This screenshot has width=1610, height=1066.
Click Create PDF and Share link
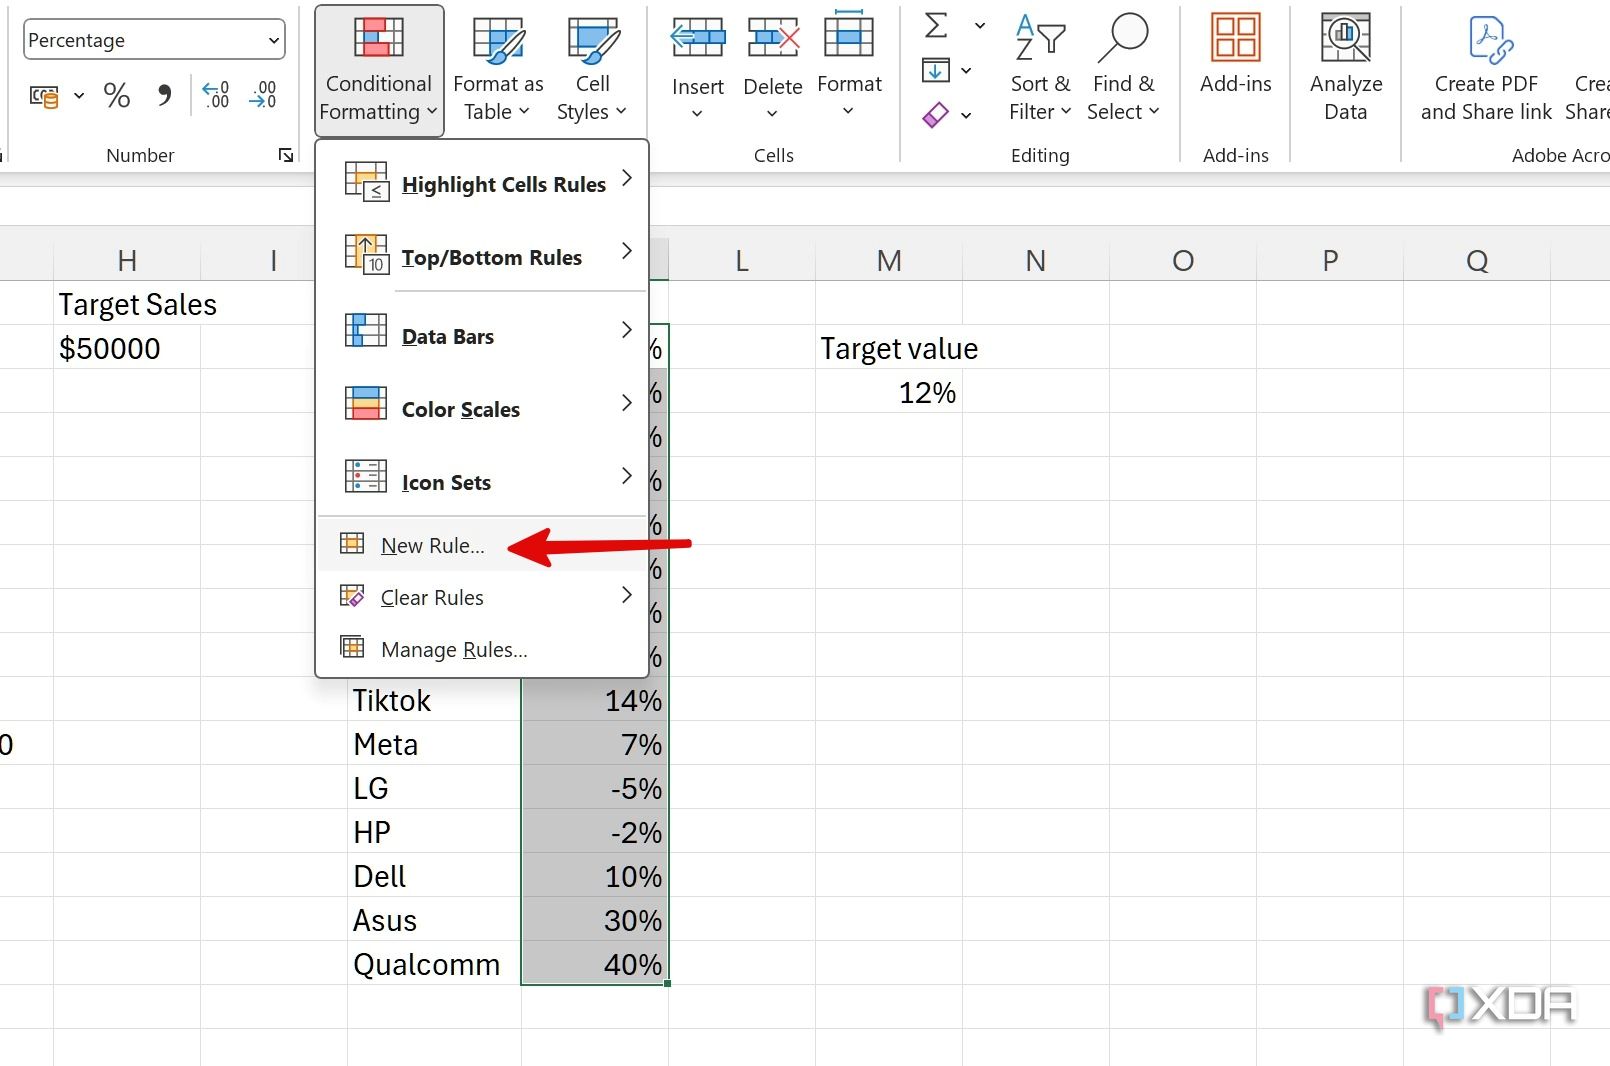click(x=1486, y=68)
